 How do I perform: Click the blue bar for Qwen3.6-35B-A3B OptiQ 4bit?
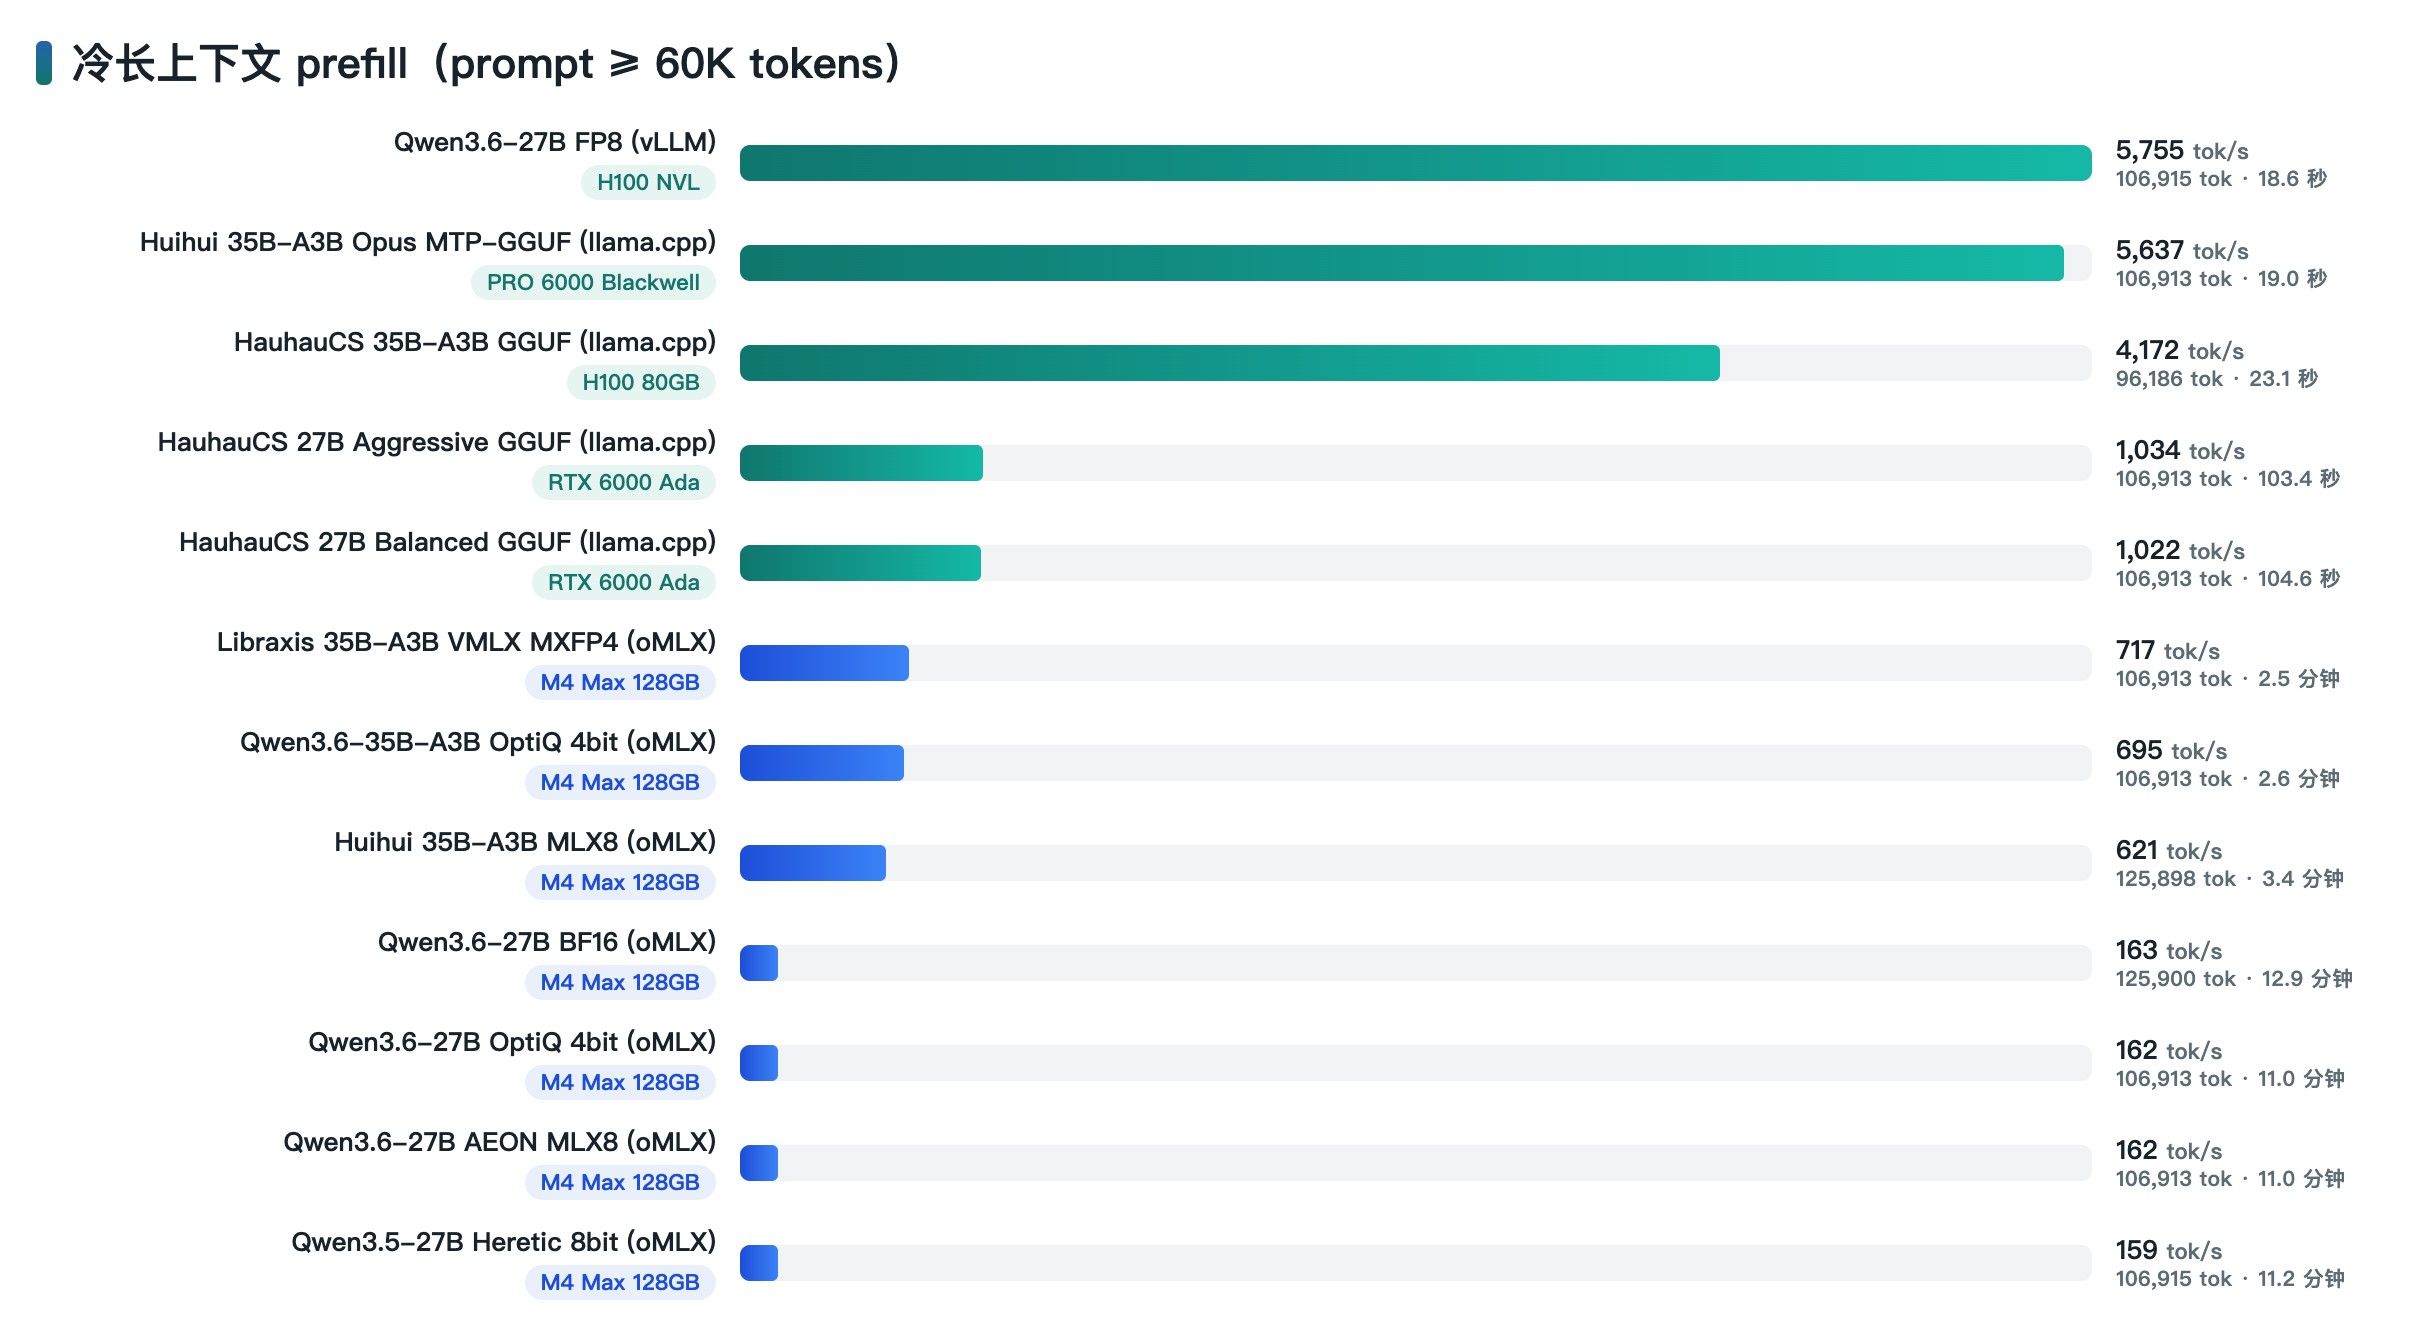[x=822, y=763]
